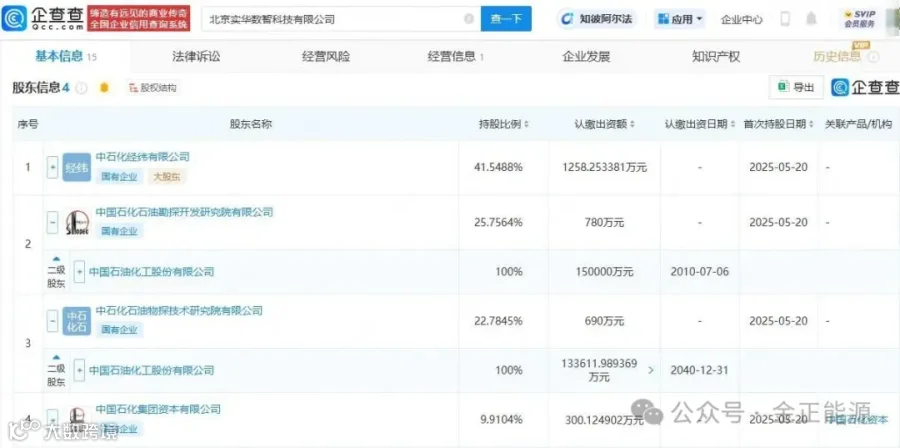Open the mobile phone icon in the header

pos(785,18)
